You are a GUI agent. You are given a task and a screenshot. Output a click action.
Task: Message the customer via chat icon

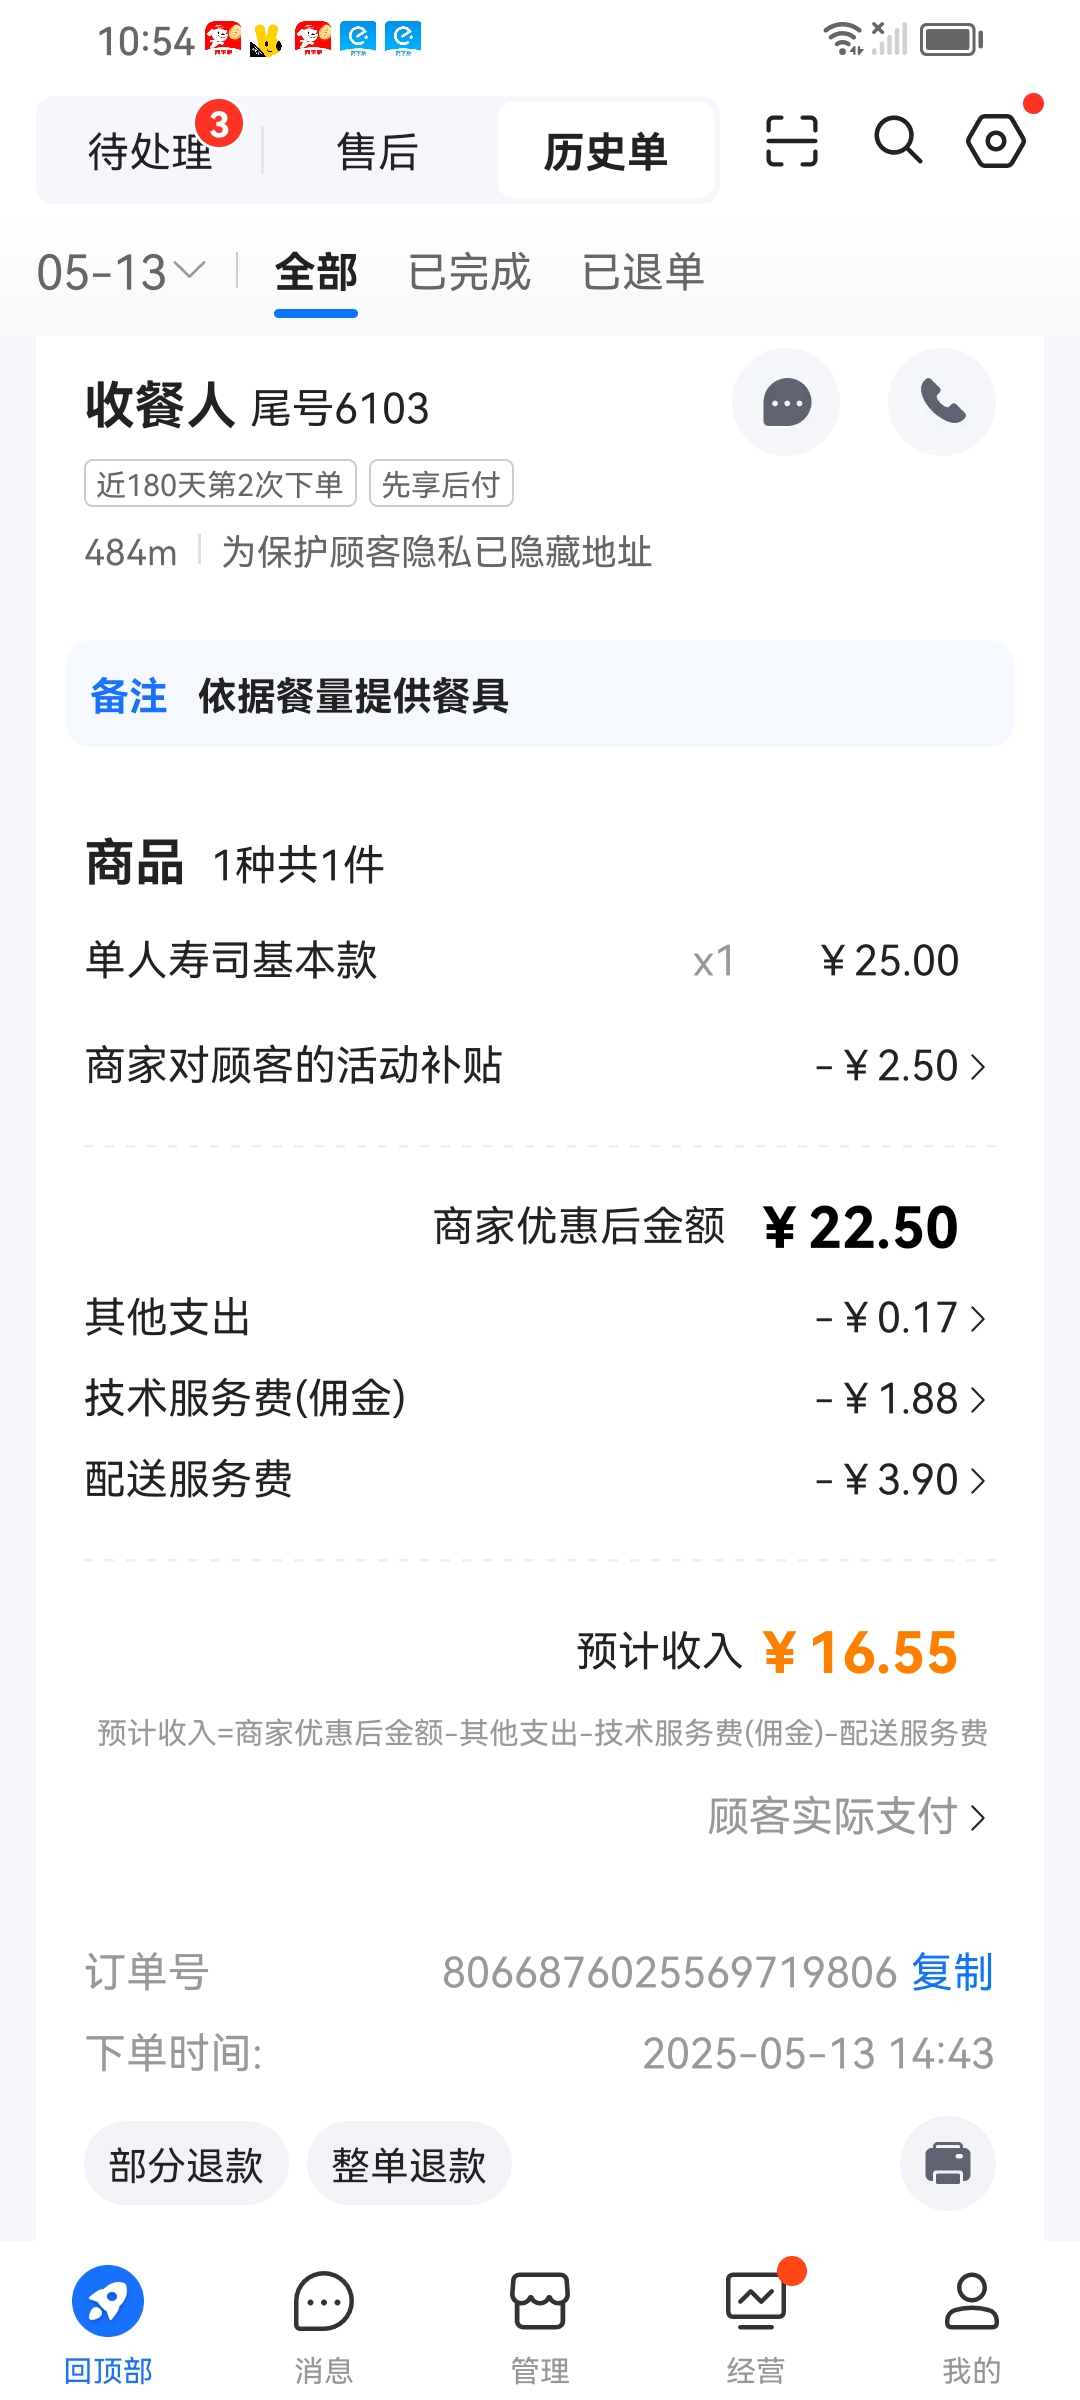[786, 402]
